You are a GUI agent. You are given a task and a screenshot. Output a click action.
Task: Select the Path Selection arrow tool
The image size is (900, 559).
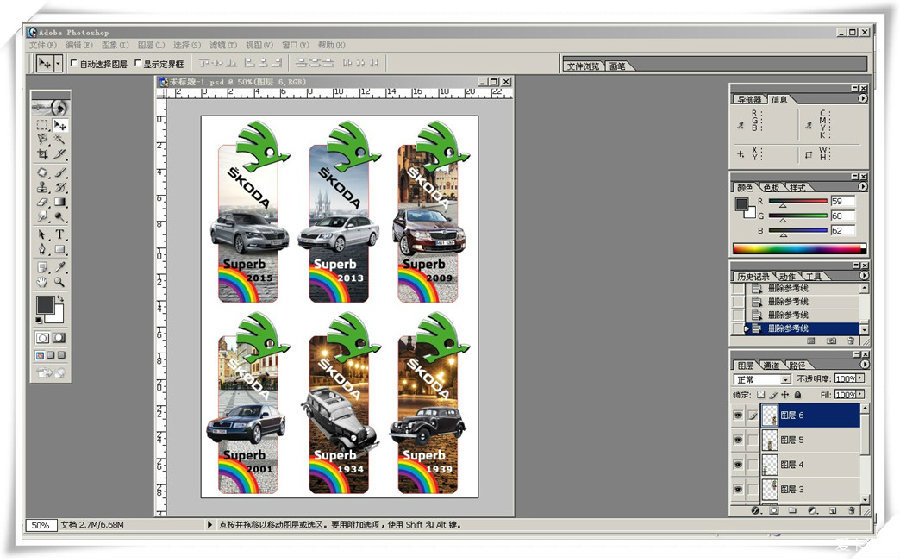42,234
